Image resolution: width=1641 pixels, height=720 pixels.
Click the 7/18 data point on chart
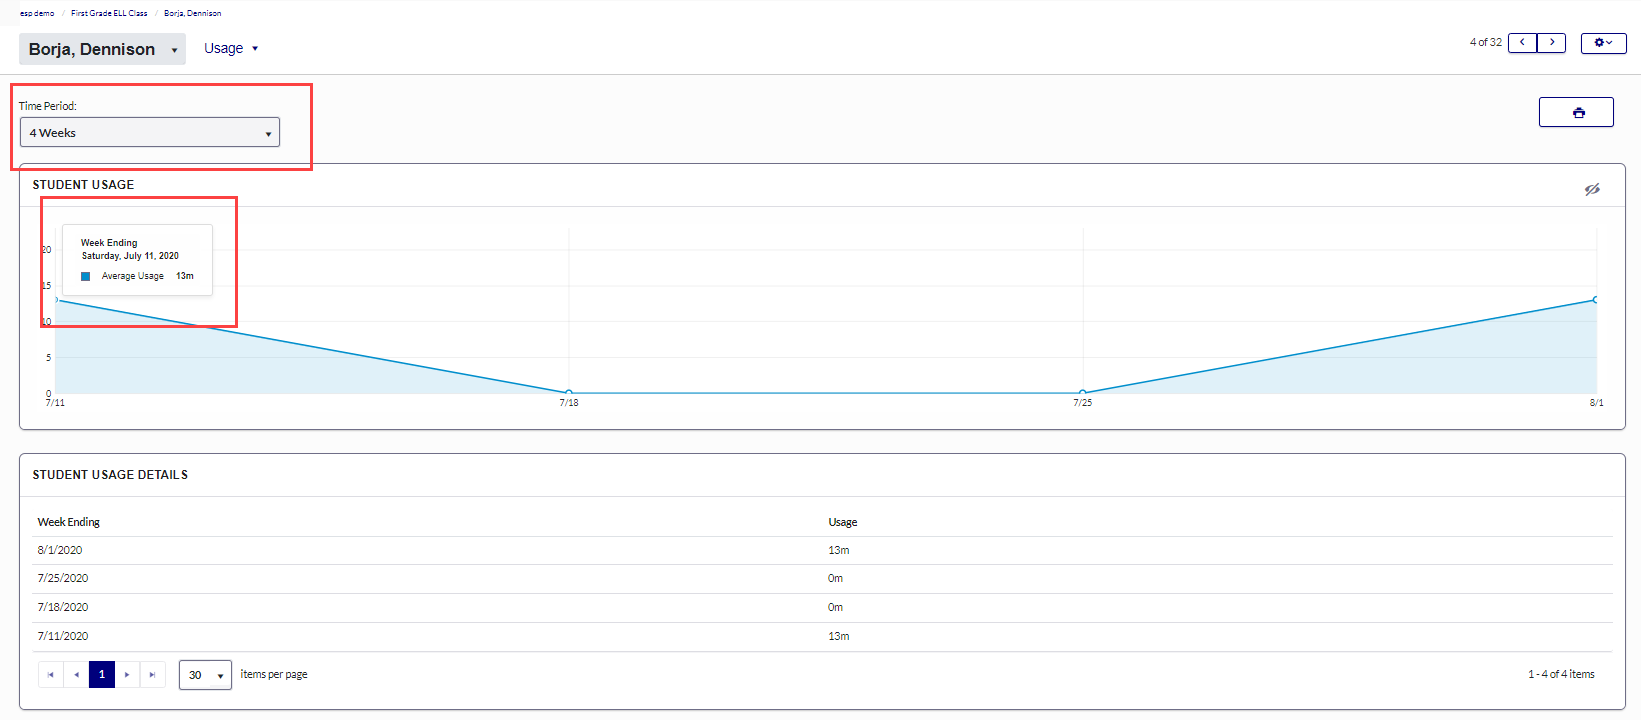[569, 393]
